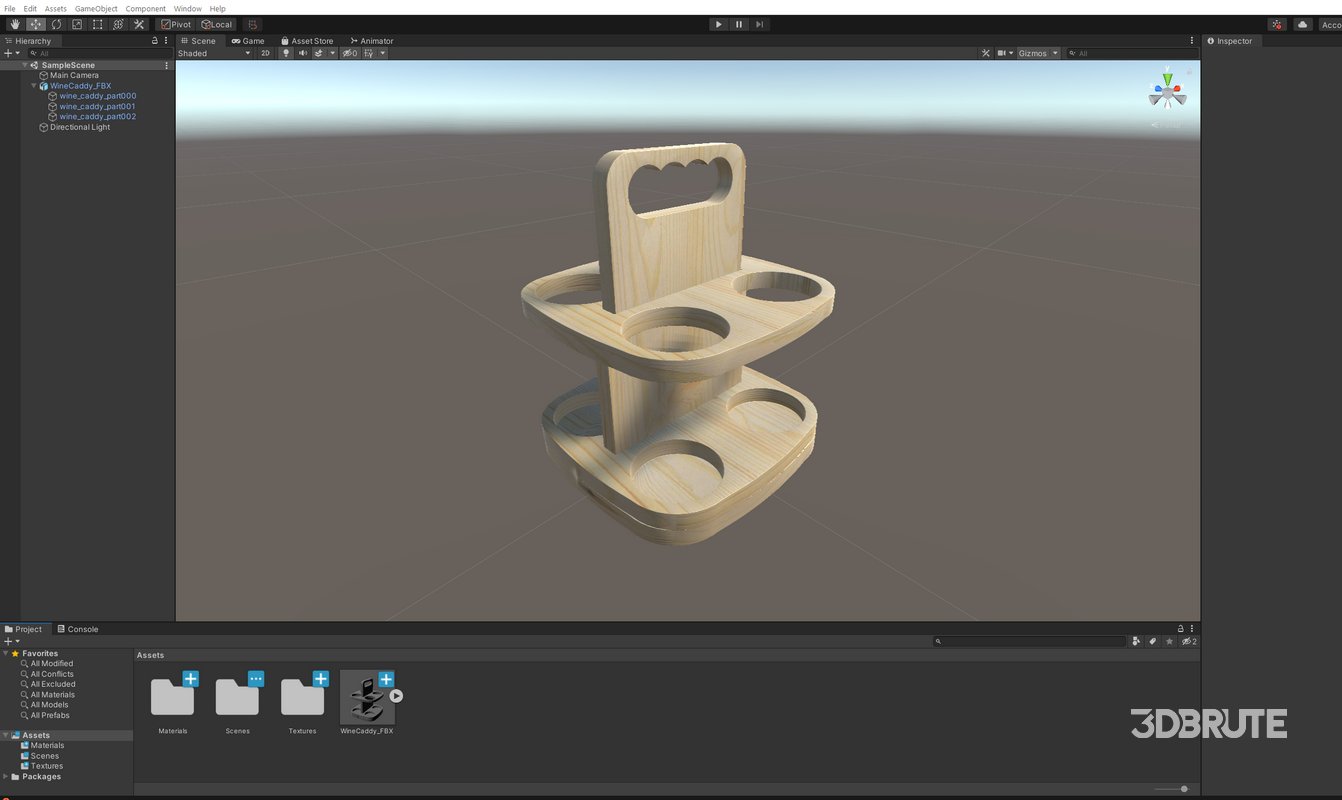1342x800 pixels.
Task: Toggle Pivot handle position mode
Action: 176,24
